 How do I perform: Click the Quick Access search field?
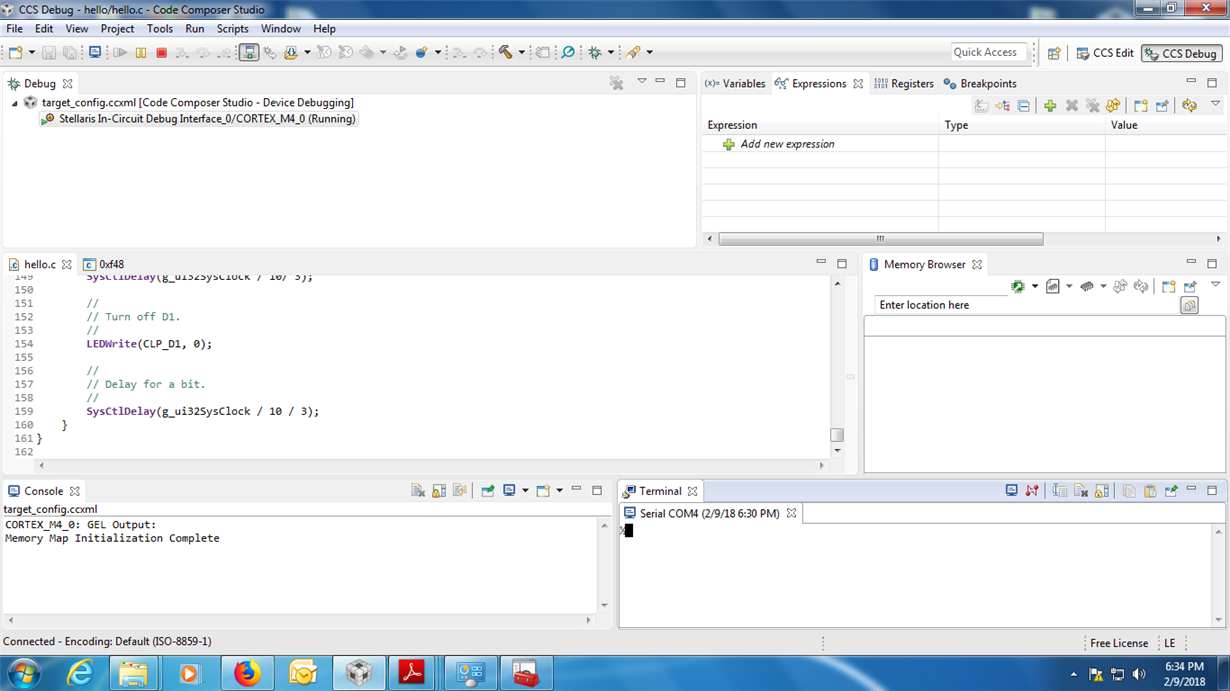(x=990, y=52)
